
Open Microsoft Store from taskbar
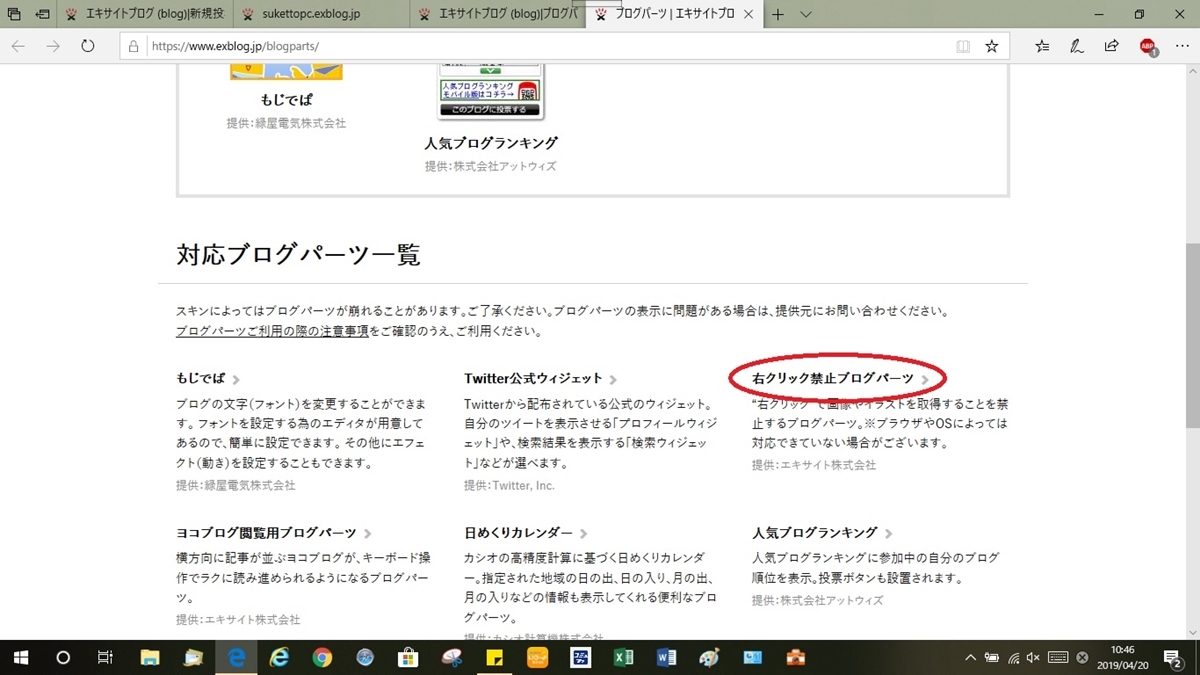[408, 657]
